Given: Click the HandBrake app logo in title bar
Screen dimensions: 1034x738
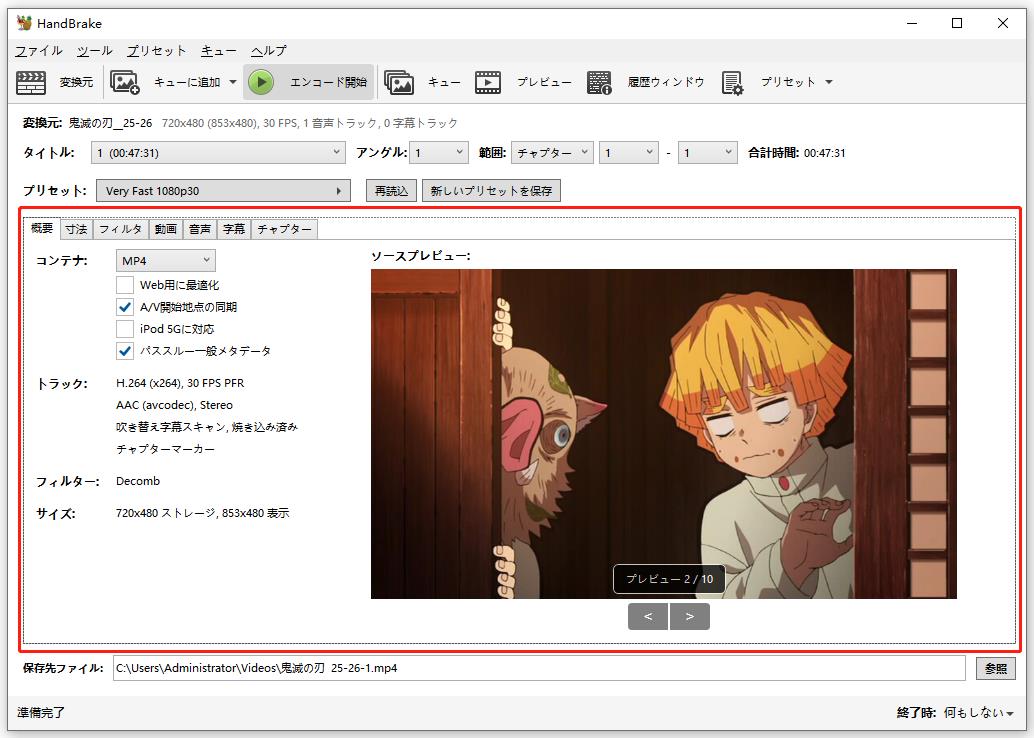Looking at the screenshot, I should [x=24, y=23].
